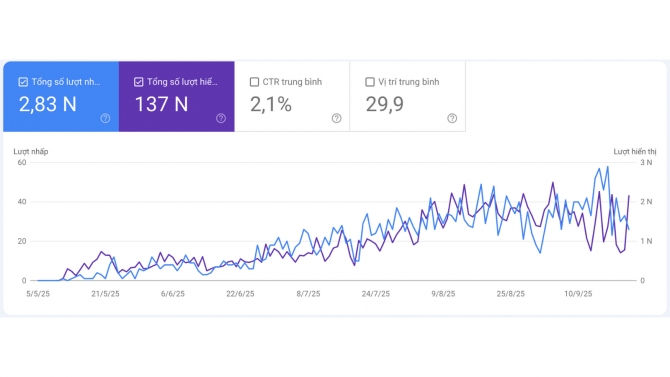Click the 9/8/25 date label
The height and width of the screenshot is (377, 670).
(443, 294)
